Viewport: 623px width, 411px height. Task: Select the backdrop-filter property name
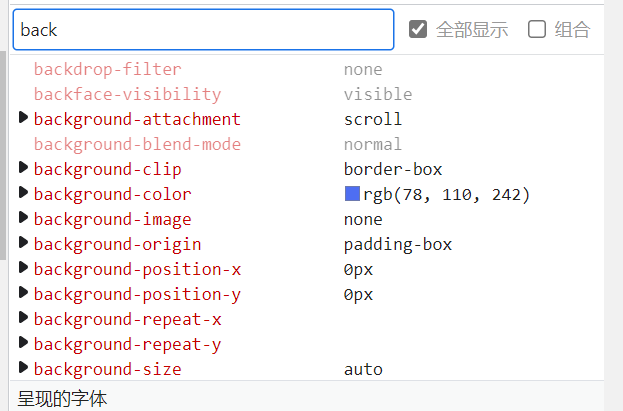pyautogui.click(x=107, y=69)
